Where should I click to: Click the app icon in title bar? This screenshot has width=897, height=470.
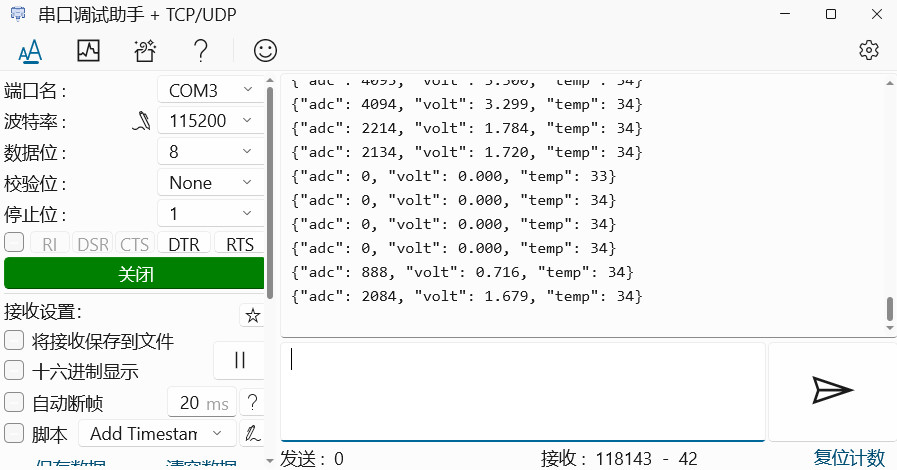pyautogui.click(x=18, y=14)
